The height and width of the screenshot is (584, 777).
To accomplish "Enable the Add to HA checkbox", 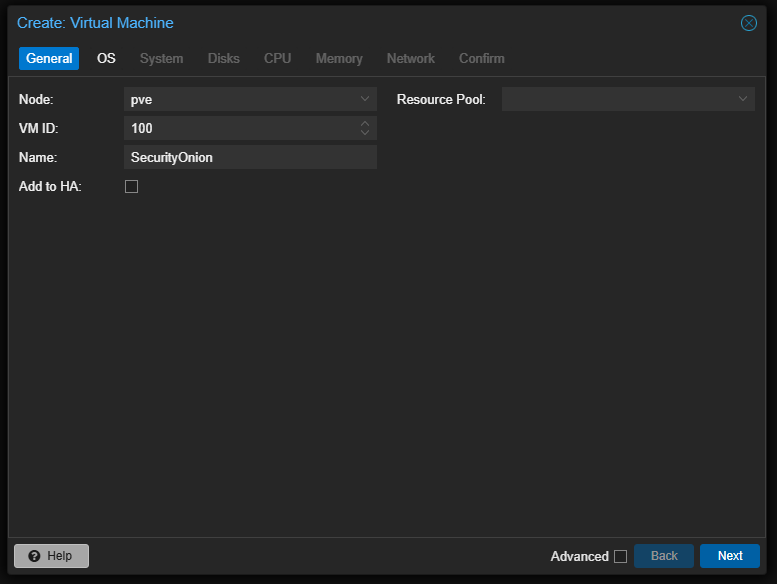I will click(x=131, y=186).
